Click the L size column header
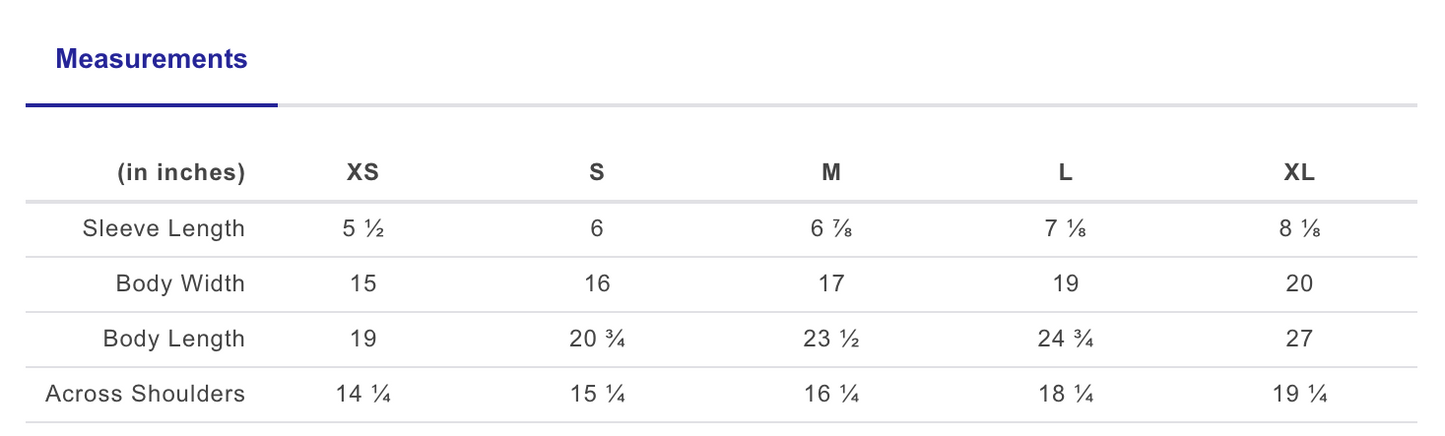The image size is (1445, 436). tap(1065, 173)
